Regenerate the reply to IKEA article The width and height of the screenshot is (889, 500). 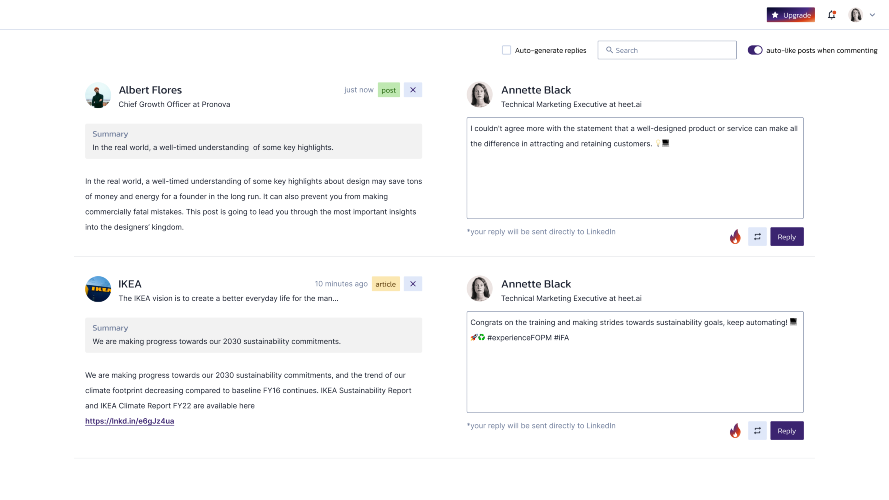point(757,431)
